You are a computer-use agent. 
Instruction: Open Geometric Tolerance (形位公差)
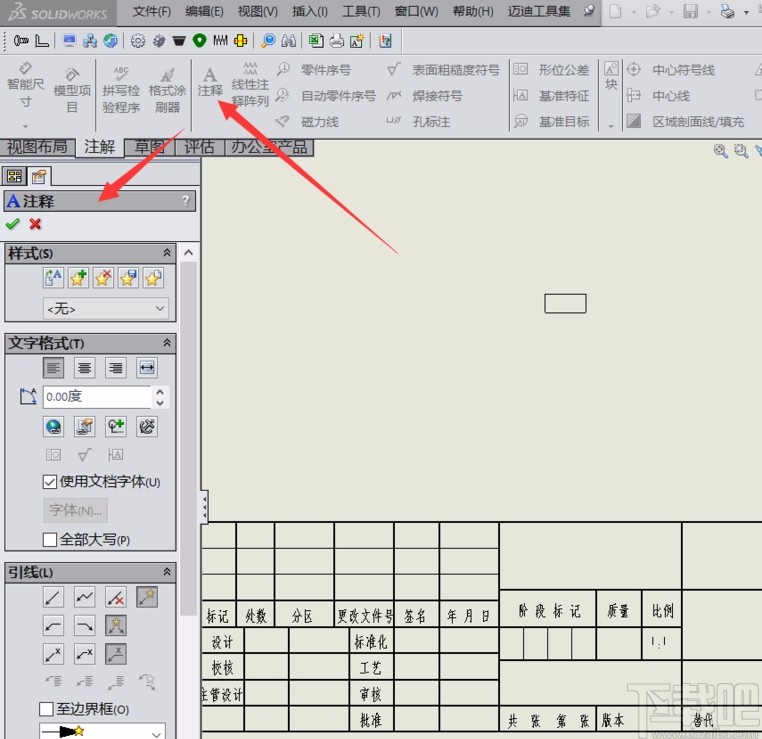coord(551,70)
